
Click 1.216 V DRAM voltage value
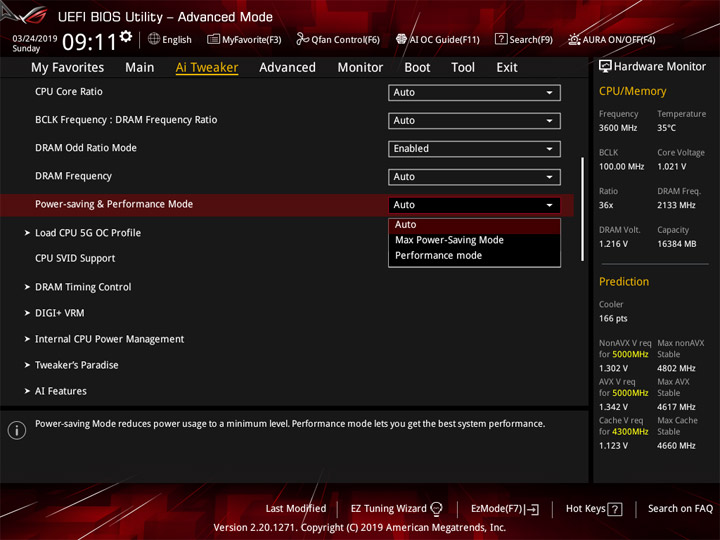(x=613, y=244)
